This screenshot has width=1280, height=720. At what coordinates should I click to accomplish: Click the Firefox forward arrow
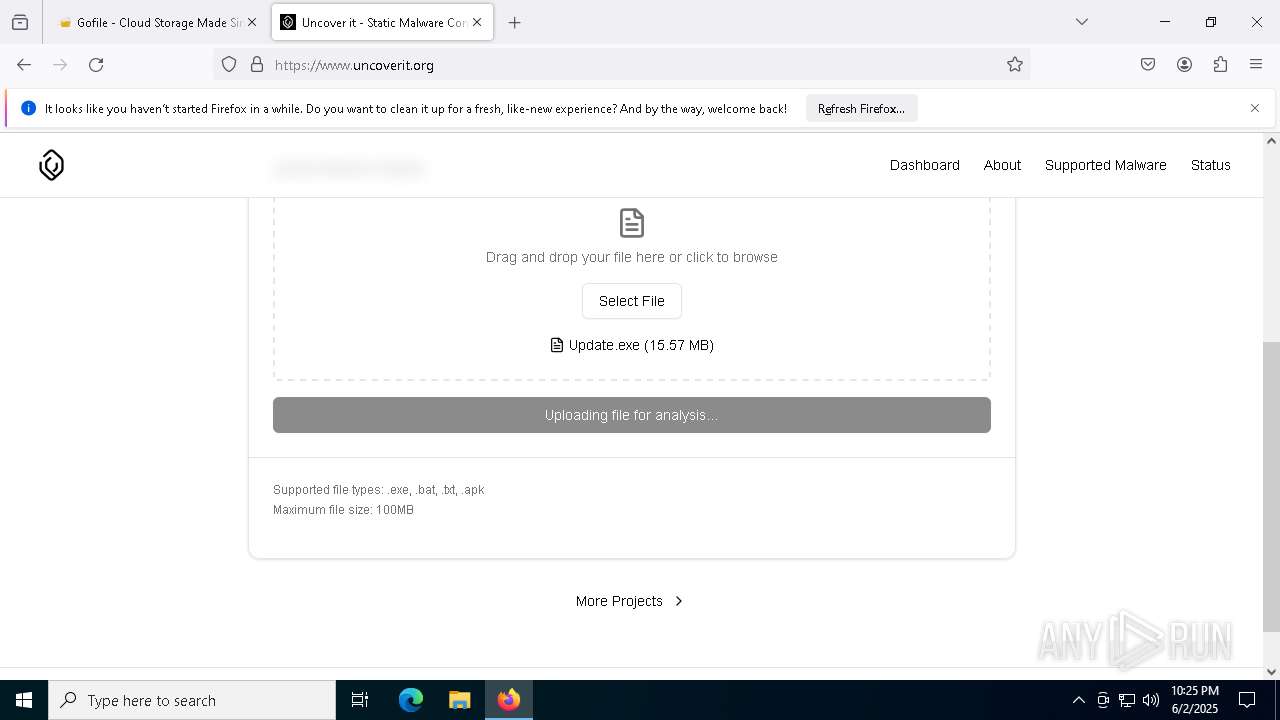click(60, 65)
